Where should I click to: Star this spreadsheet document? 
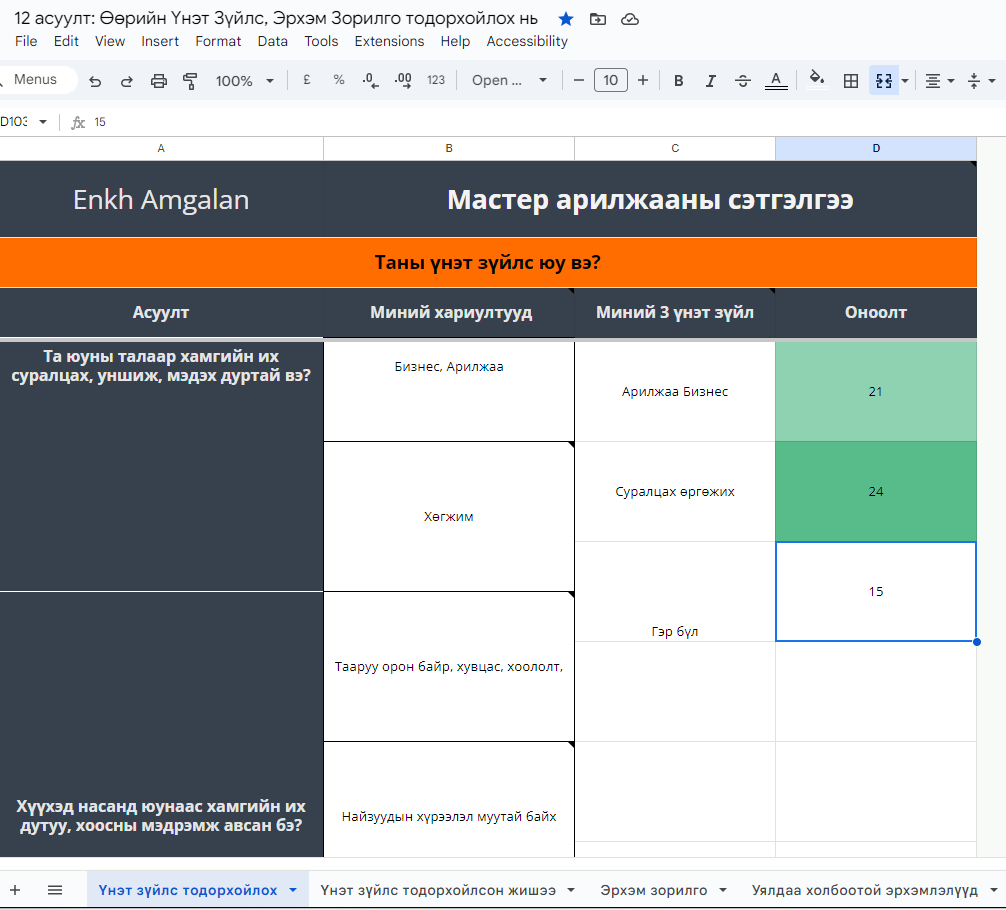(565, 19)
